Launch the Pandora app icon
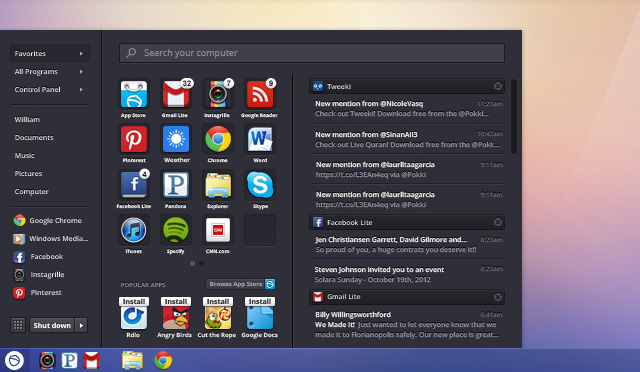Screen dimensions: 640x372 176,185
